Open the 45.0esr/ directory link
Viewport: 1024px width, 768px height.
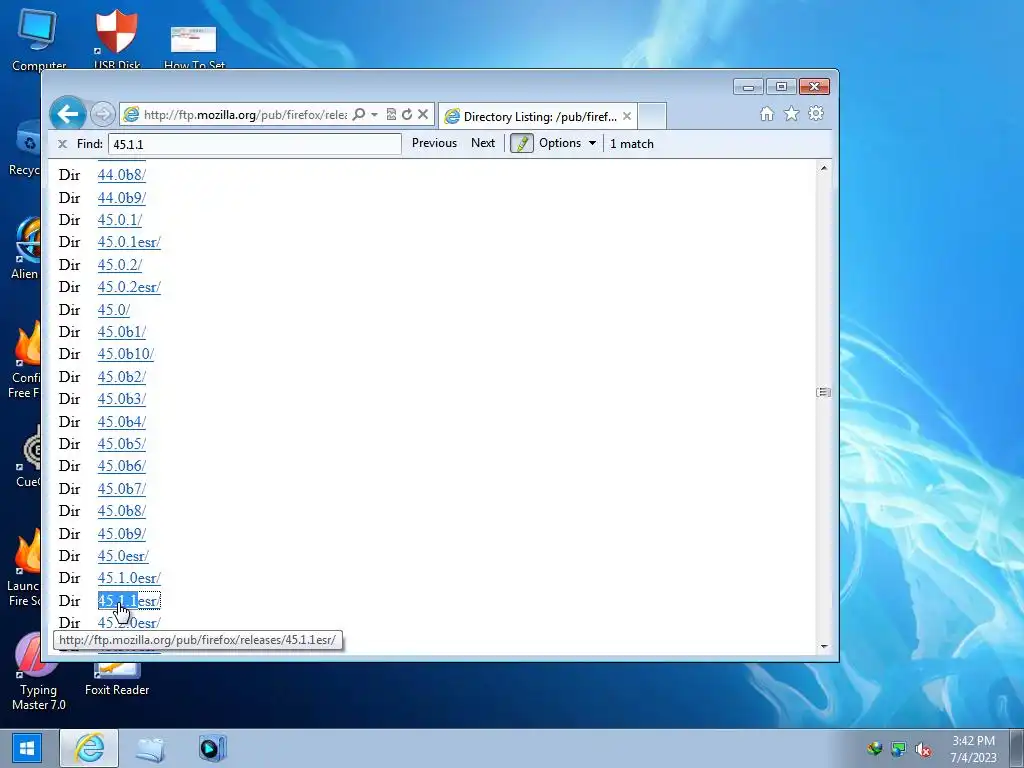[123, 556]
